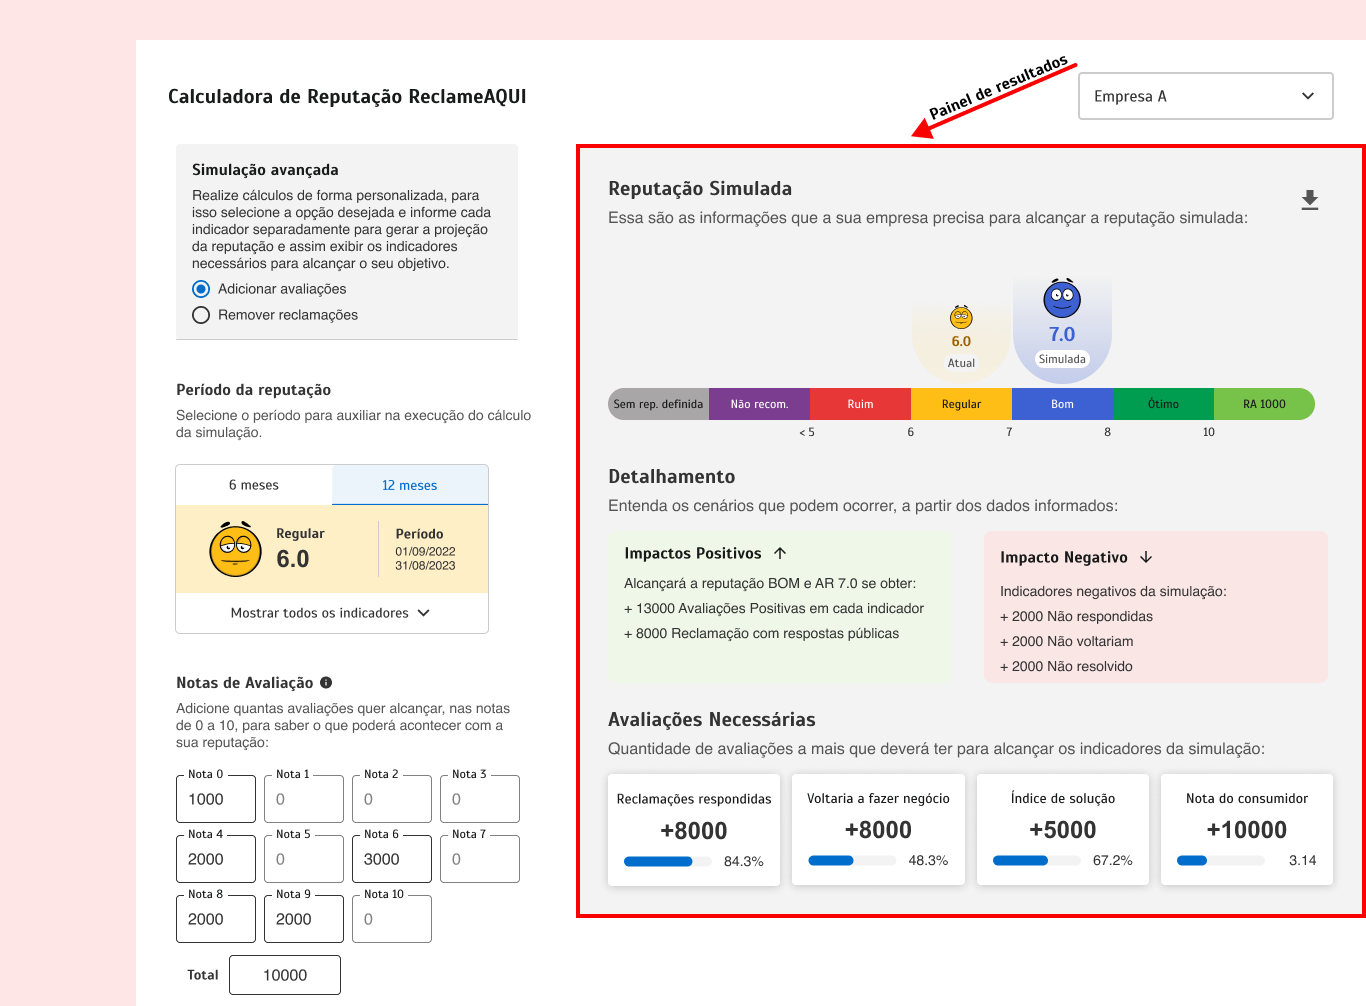Click the 67.2% percentage text
Image resolution: width=1366 pixels, height=1006 pixels.
pyautogui.click(x=1113, y=860)
